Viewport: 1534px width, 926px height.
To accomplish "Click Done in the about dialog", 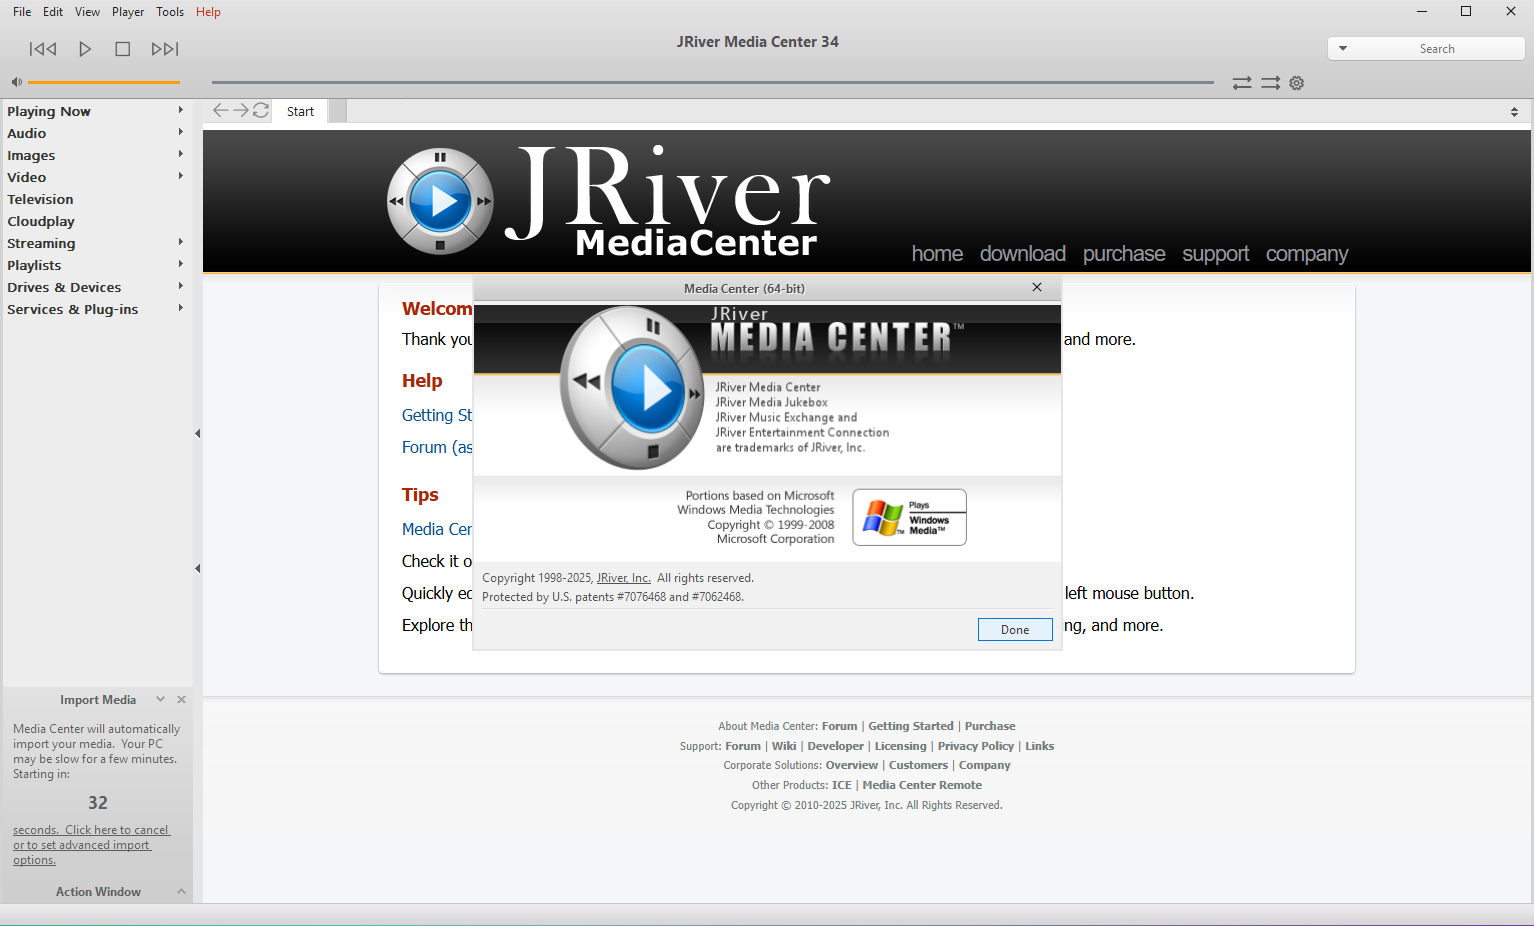I will (1015, 629).
